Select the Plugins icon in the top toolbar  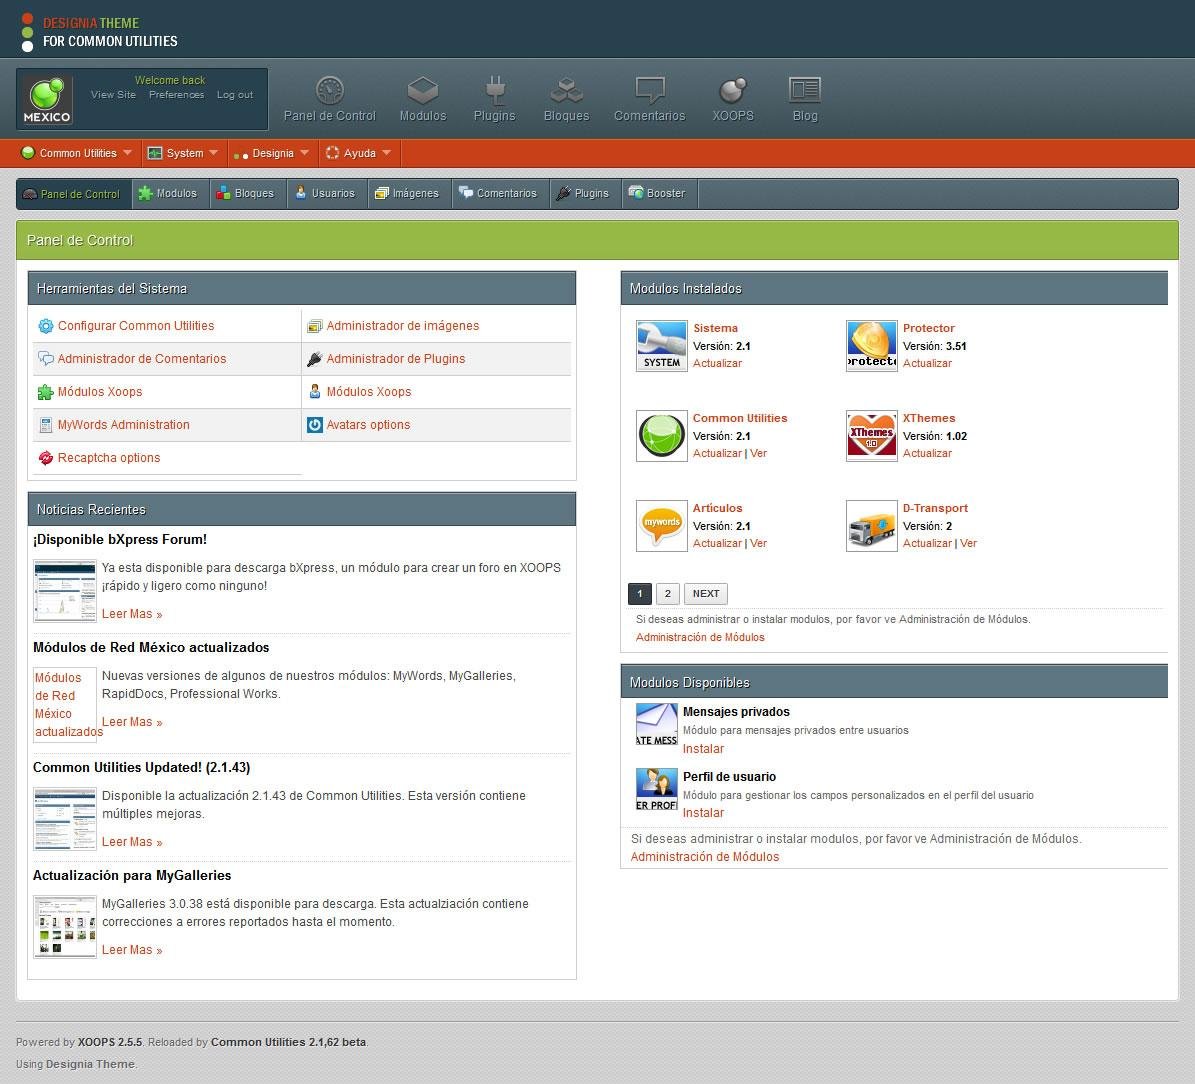tap(494, 90)
